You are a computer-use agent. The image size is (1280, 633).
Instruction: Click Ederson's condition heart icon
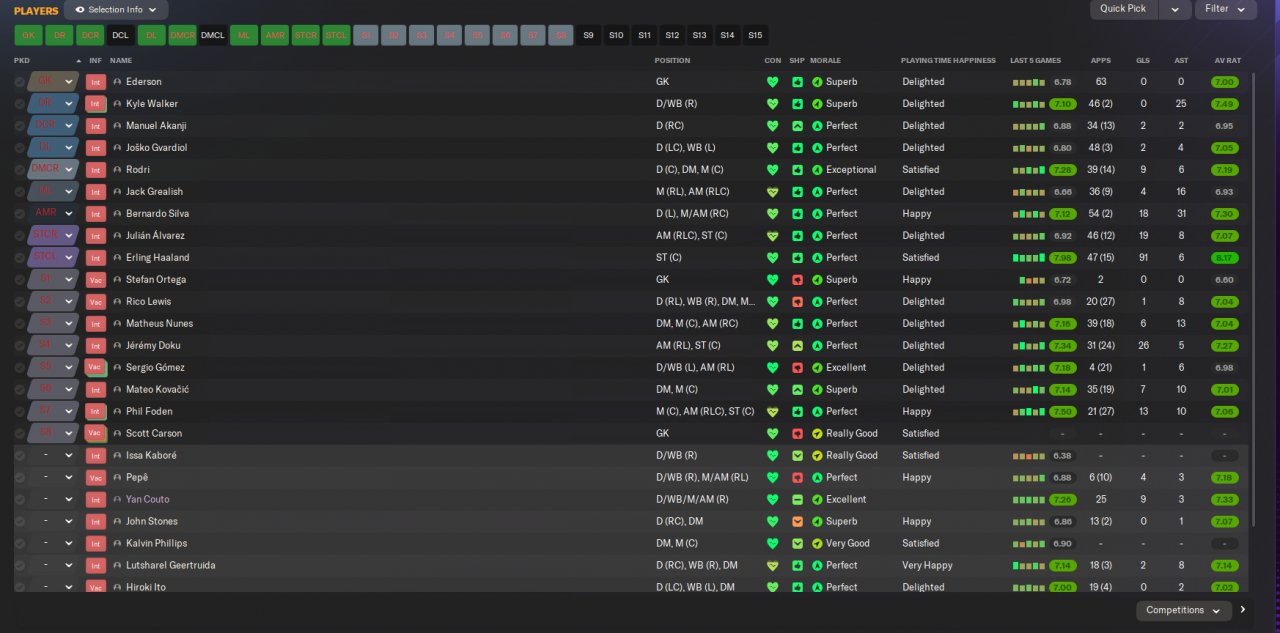[x=772, y=82]
